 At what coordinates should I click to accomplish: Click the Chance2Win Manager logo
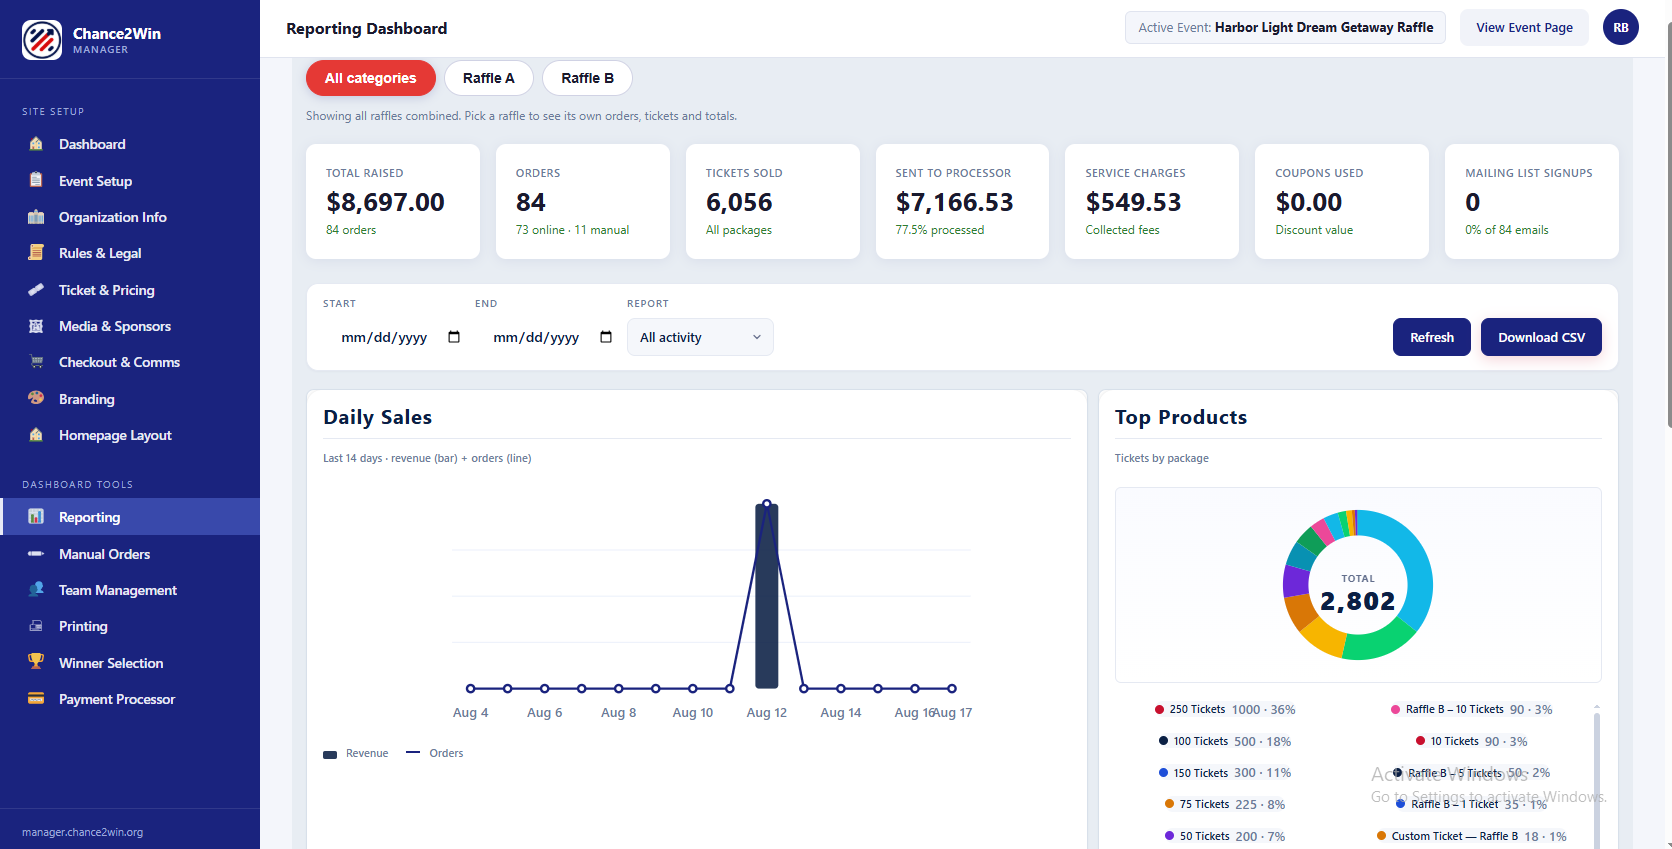[x=42, y=40]
